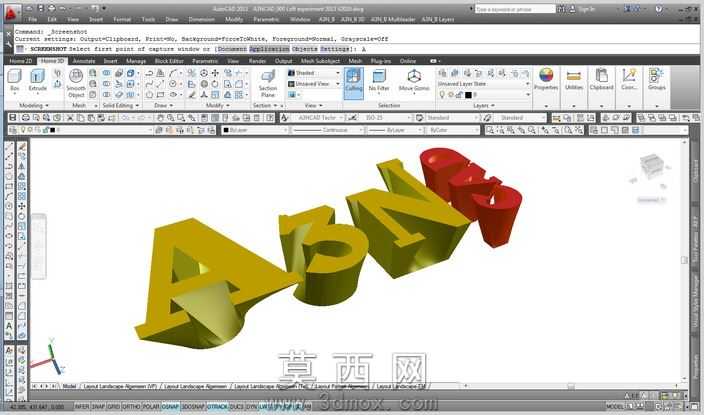Toggle OSNAP in status bar
The width and height of the screenshot is (704, 415).
pyautogui.click(x=170, y=406)
